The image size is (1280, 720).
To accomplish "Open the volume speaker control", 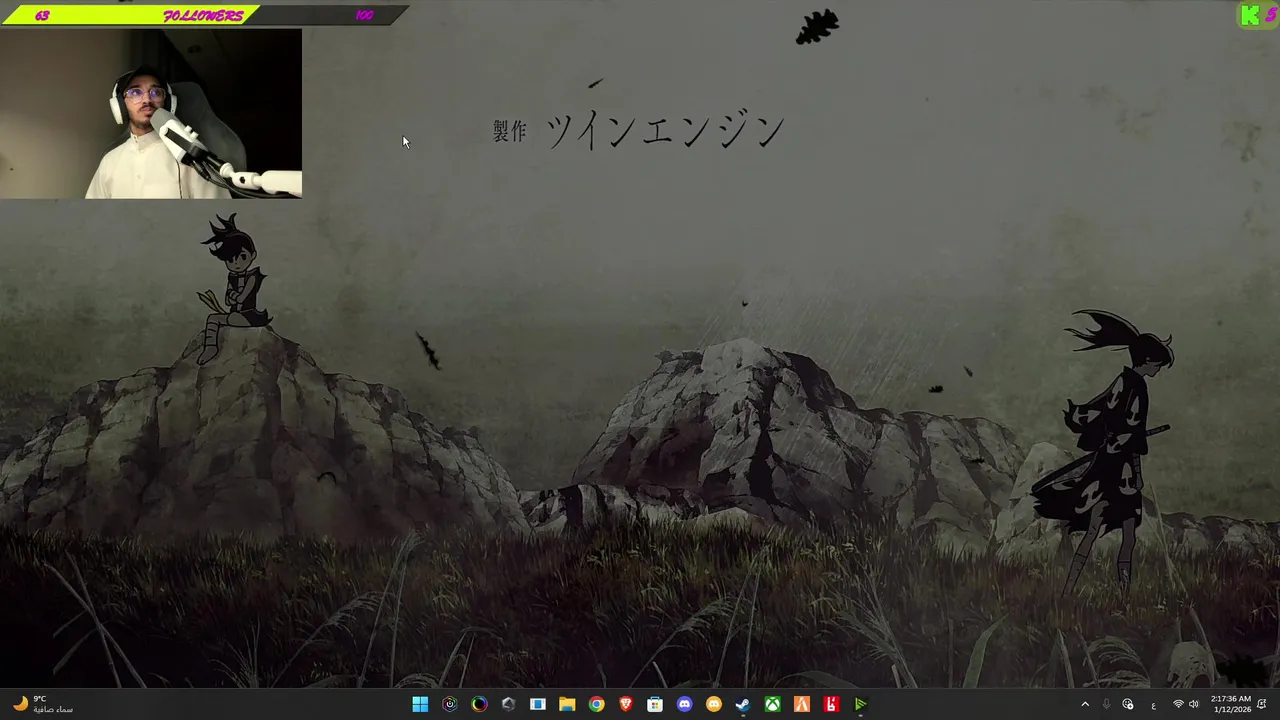I will click(x=1193, y=704).
